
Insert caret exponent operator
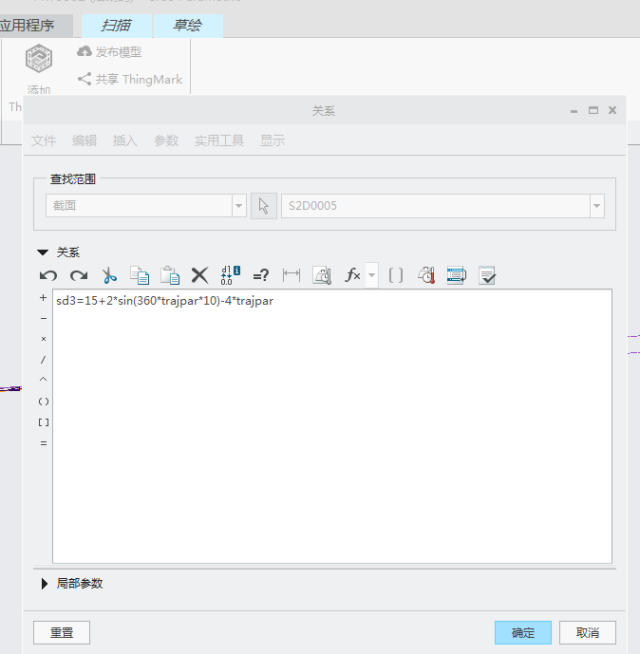(43, 380)
